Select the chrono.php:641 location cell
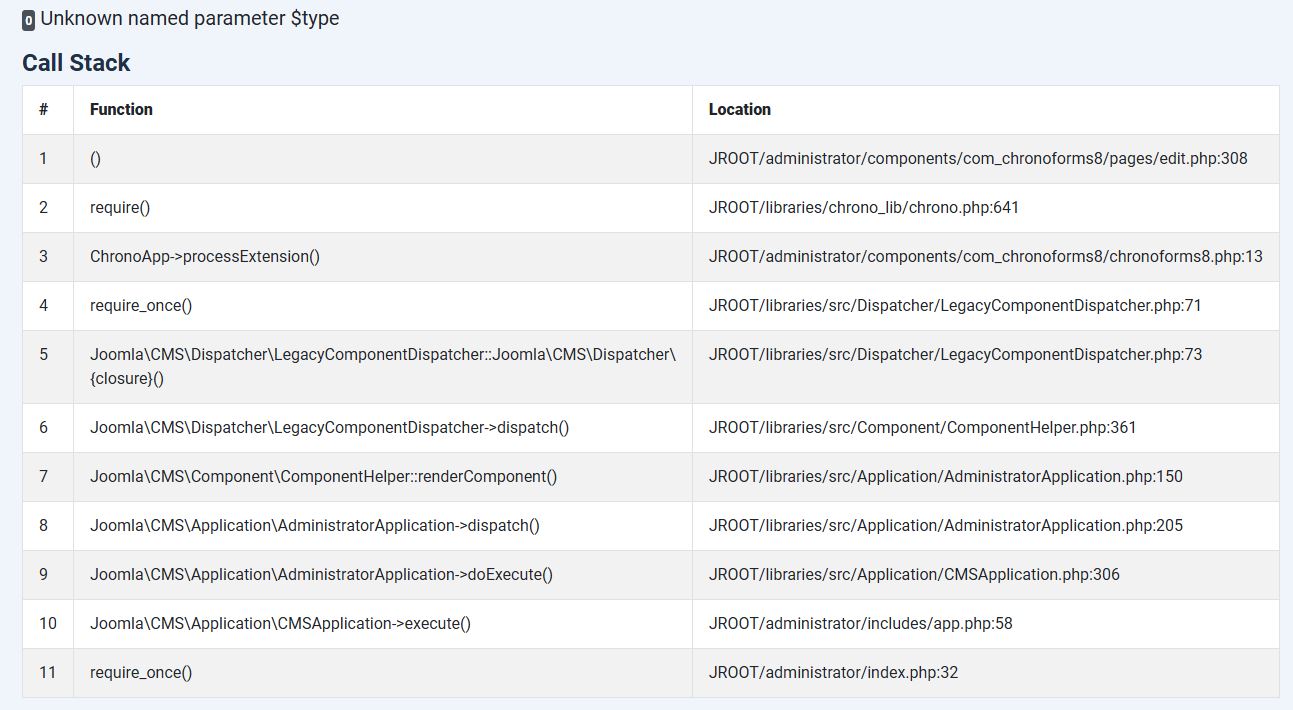Viewport: 1293px width, 710px height. (863, 207)
